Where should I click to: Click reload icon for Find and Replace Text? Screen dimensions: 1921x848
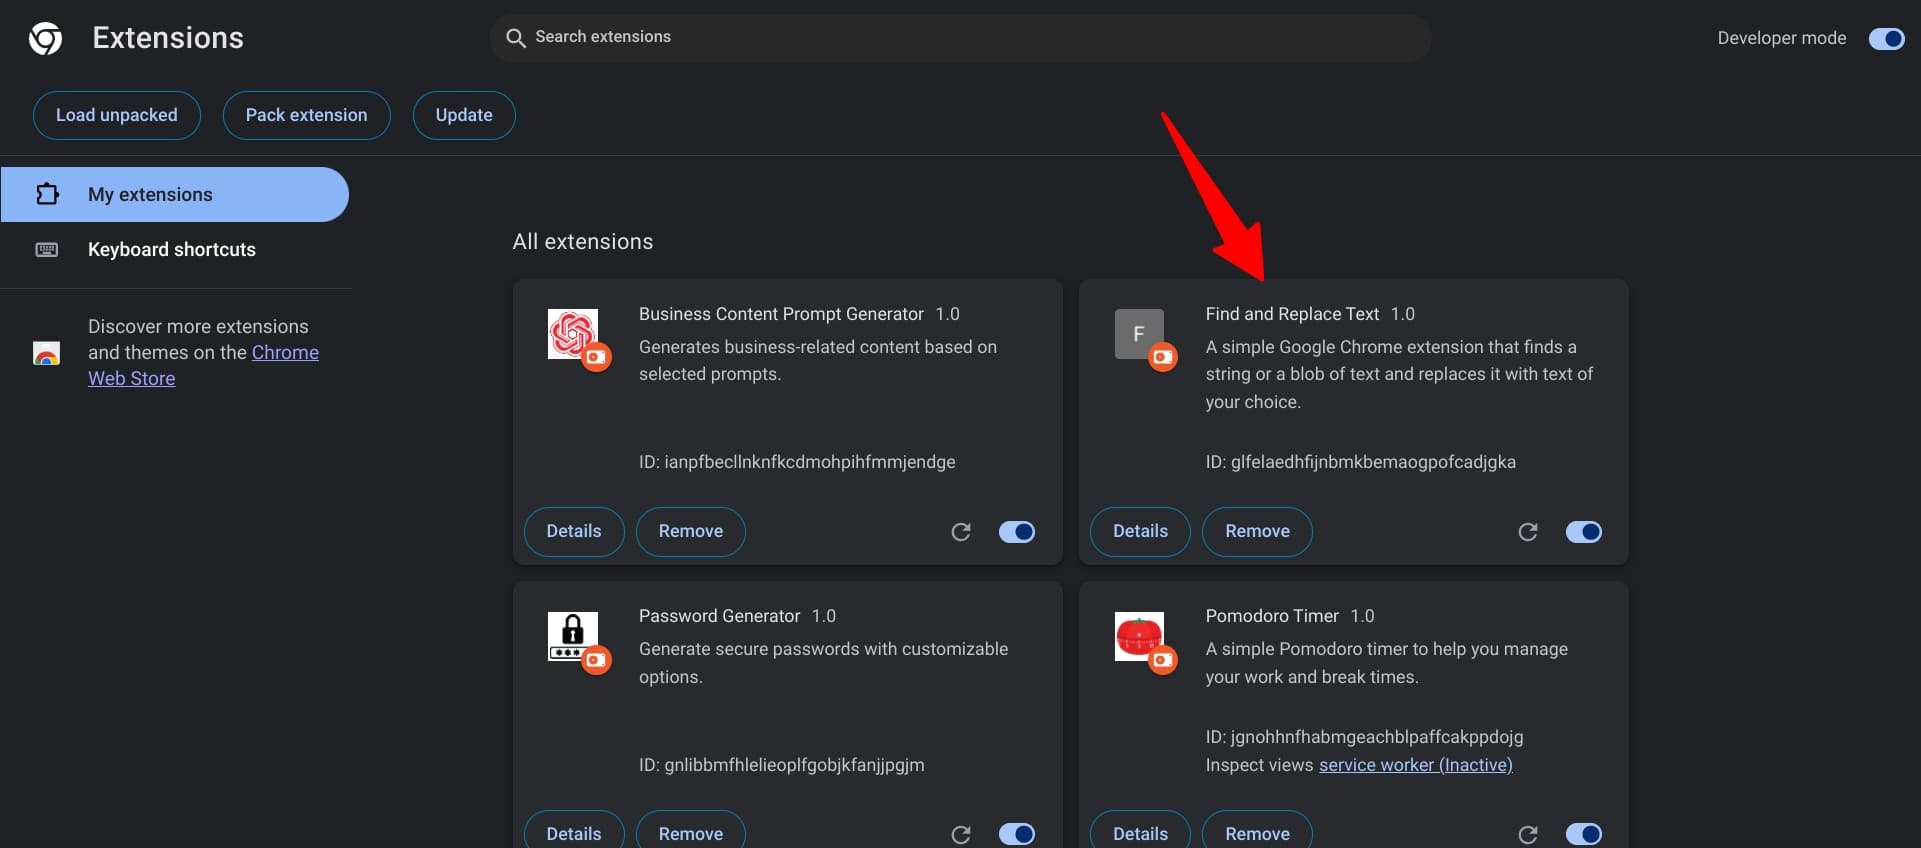(1528, 532)
